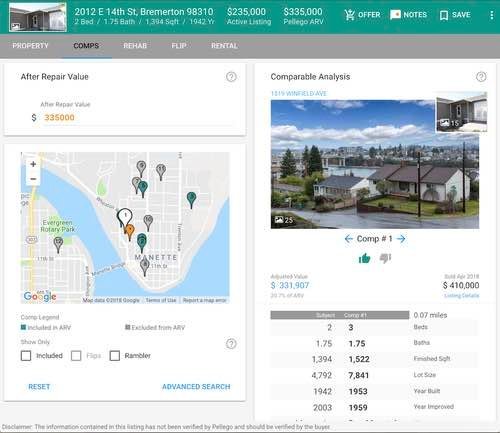
Task: Open Google Maps Terms of Use link
Action: [x=161, y=300]
